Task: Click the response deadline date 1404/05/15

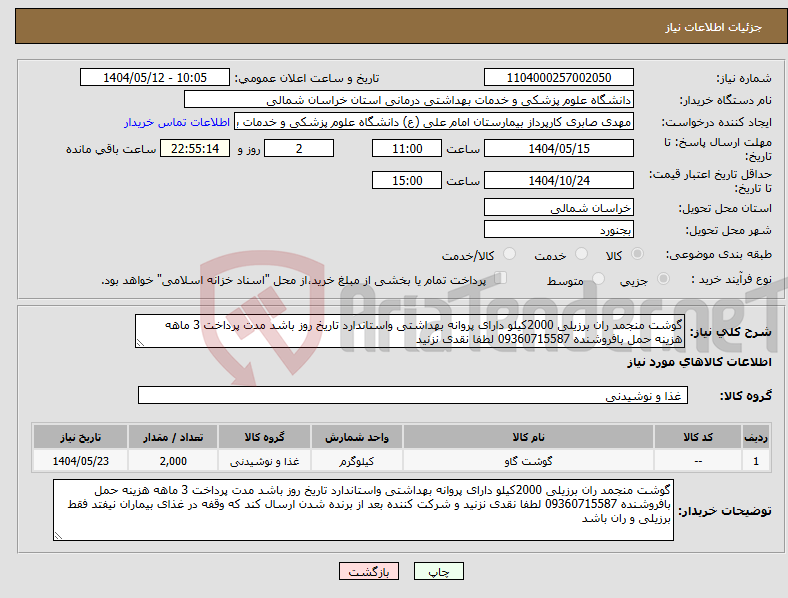Action: click(x=558, y=149)
